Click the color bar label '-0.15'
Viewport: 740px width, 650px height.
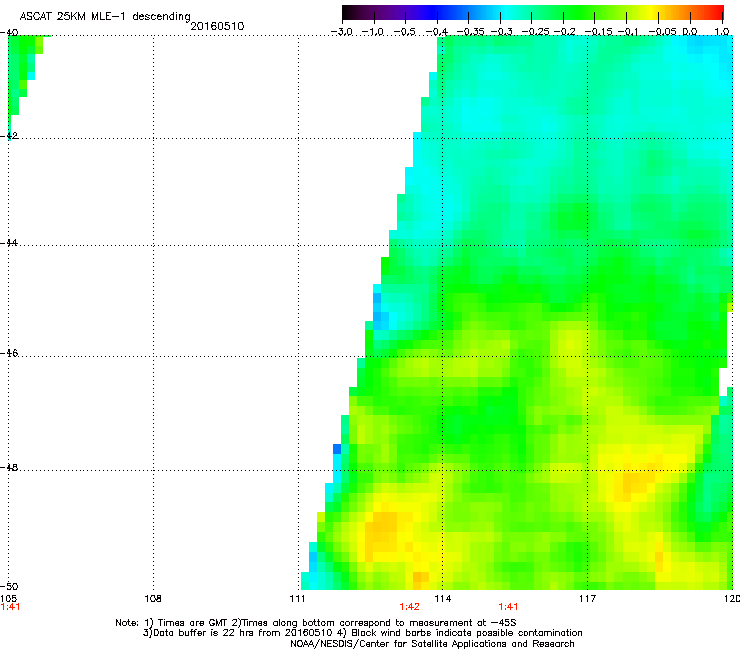(x=598, y=32)
